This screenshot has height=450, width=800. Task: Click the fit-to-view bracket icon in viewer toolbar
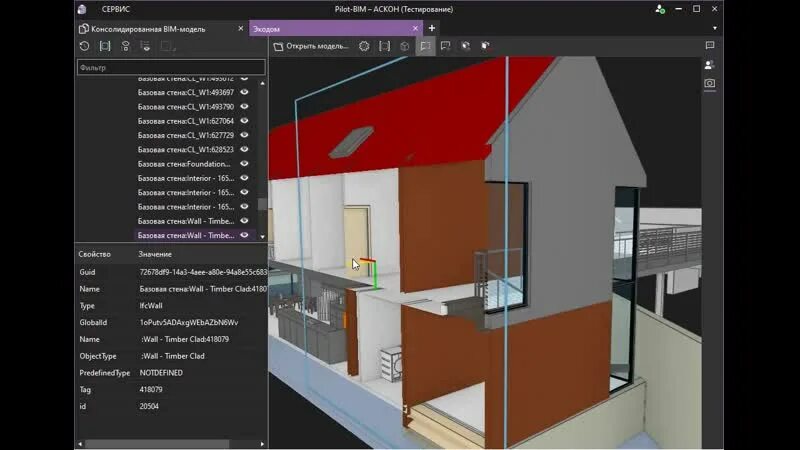tap(385, 46)
